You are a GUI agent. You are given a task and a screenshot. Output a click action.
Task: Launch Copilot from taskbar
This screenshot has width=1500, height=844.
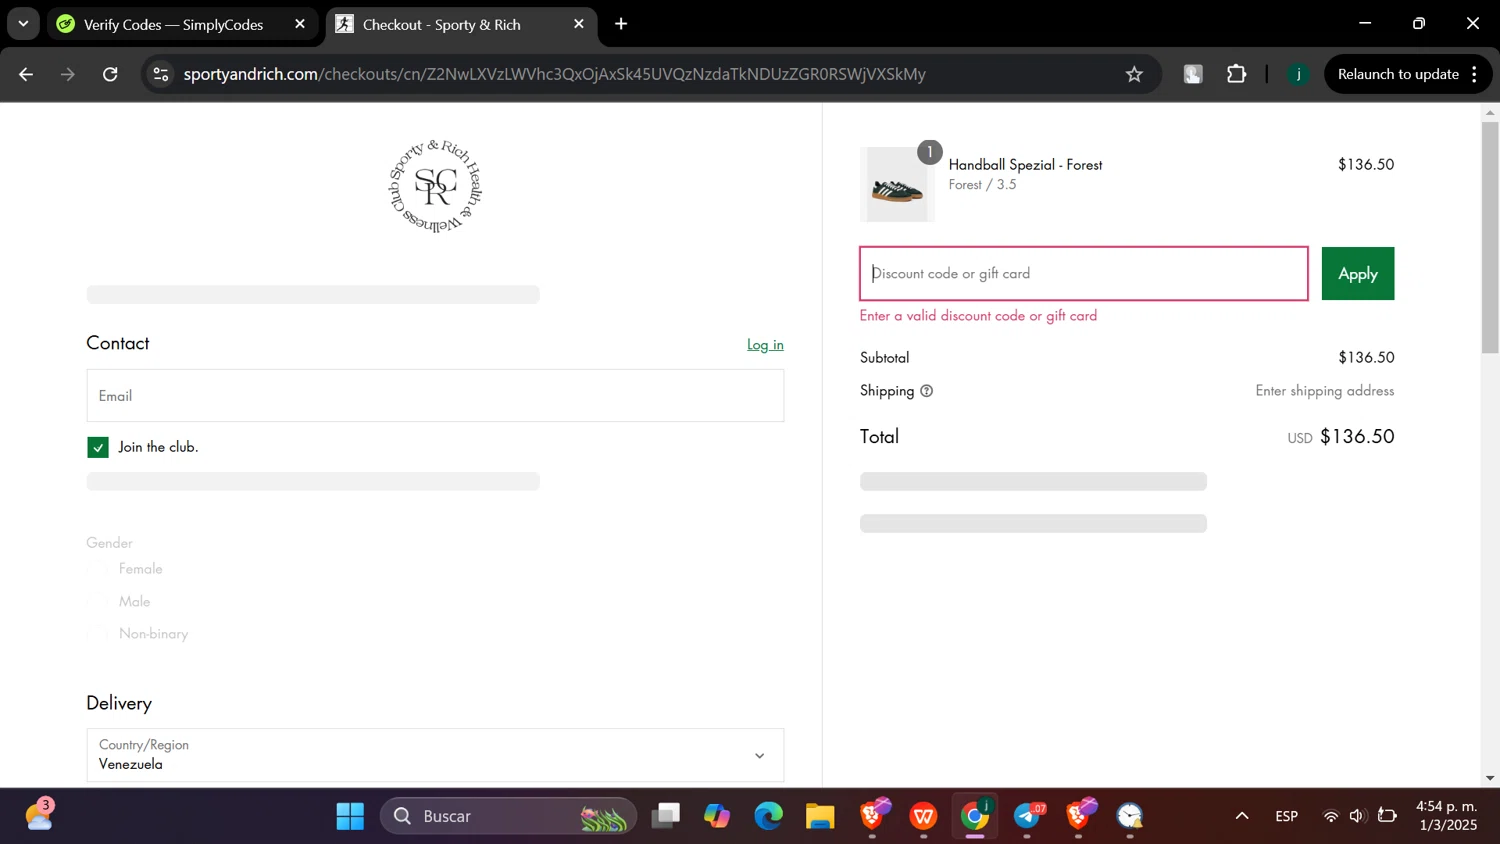[717, 817]
